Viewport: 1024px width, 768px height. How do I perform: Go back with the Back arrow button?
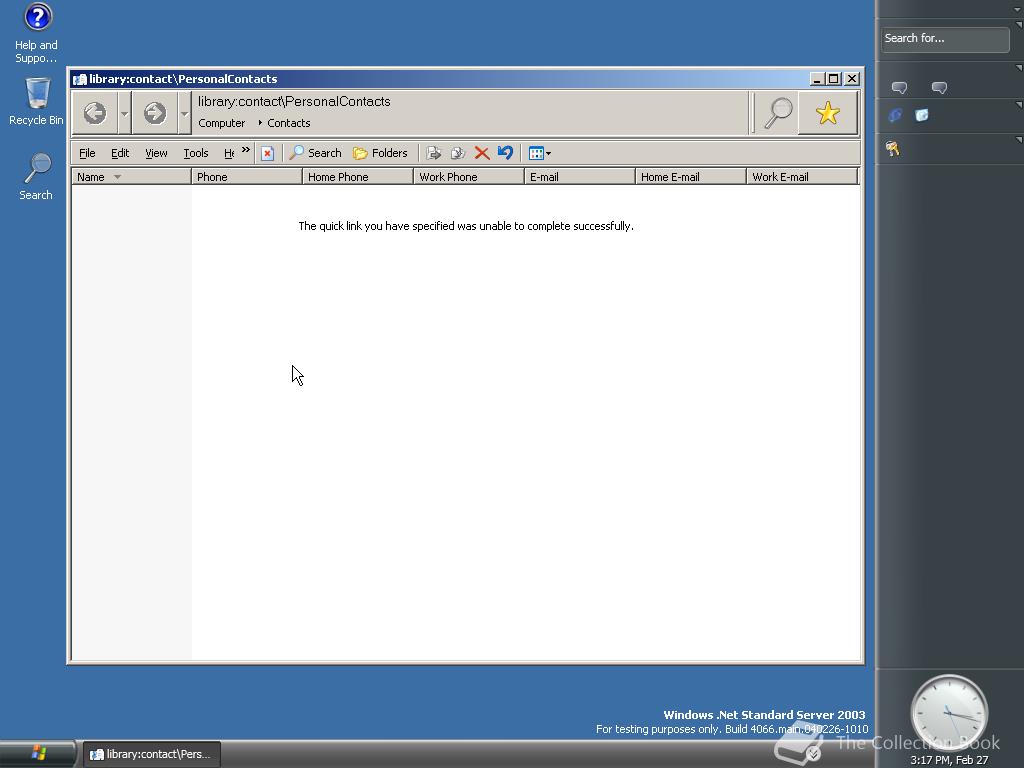pyautogui.click(x=95, y=113)
